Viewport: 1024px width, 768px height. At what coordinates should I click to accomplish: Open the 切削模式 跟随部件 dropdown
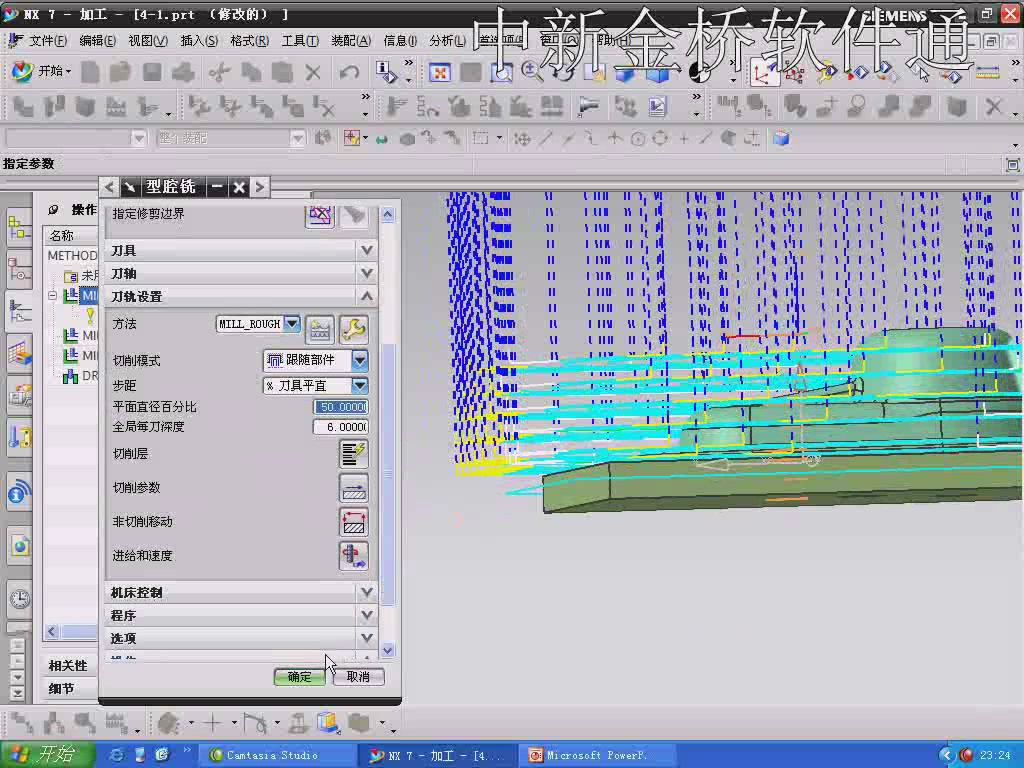coord(360,360)
